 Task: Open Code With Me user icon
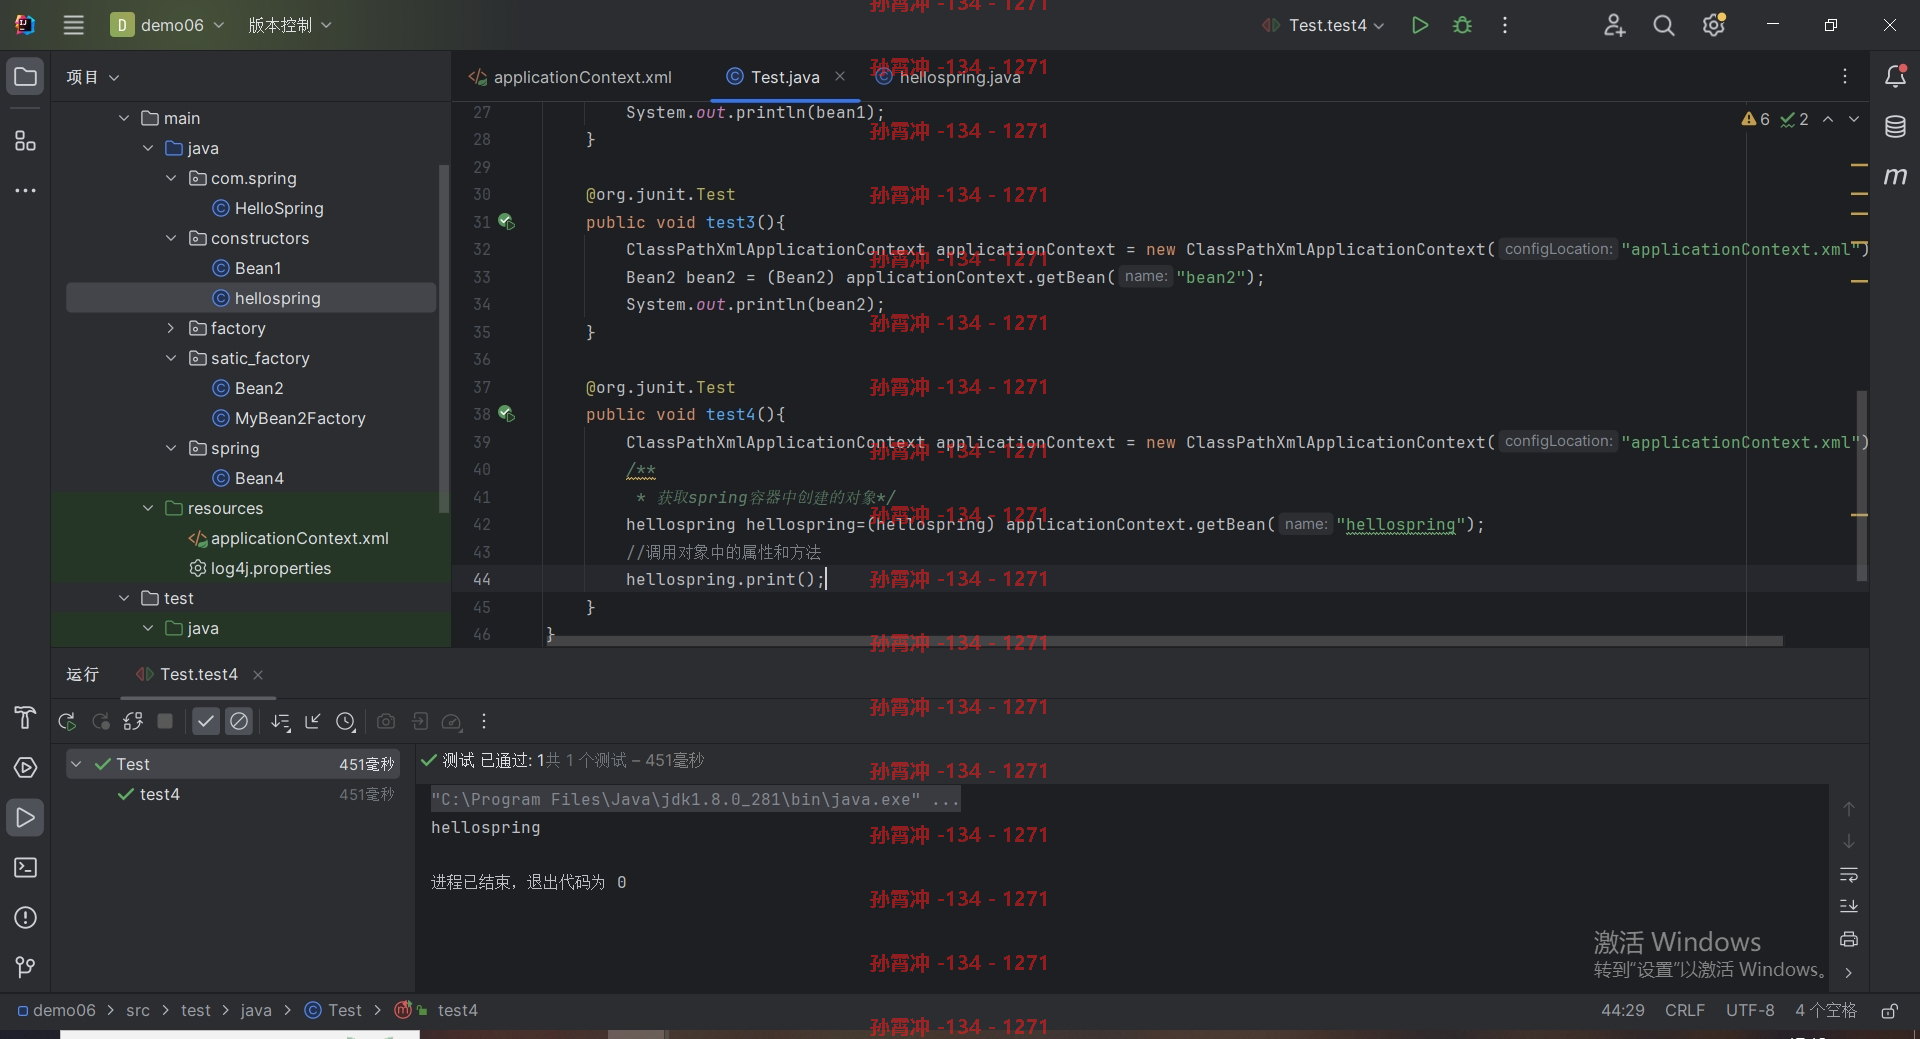point(1614,25)
